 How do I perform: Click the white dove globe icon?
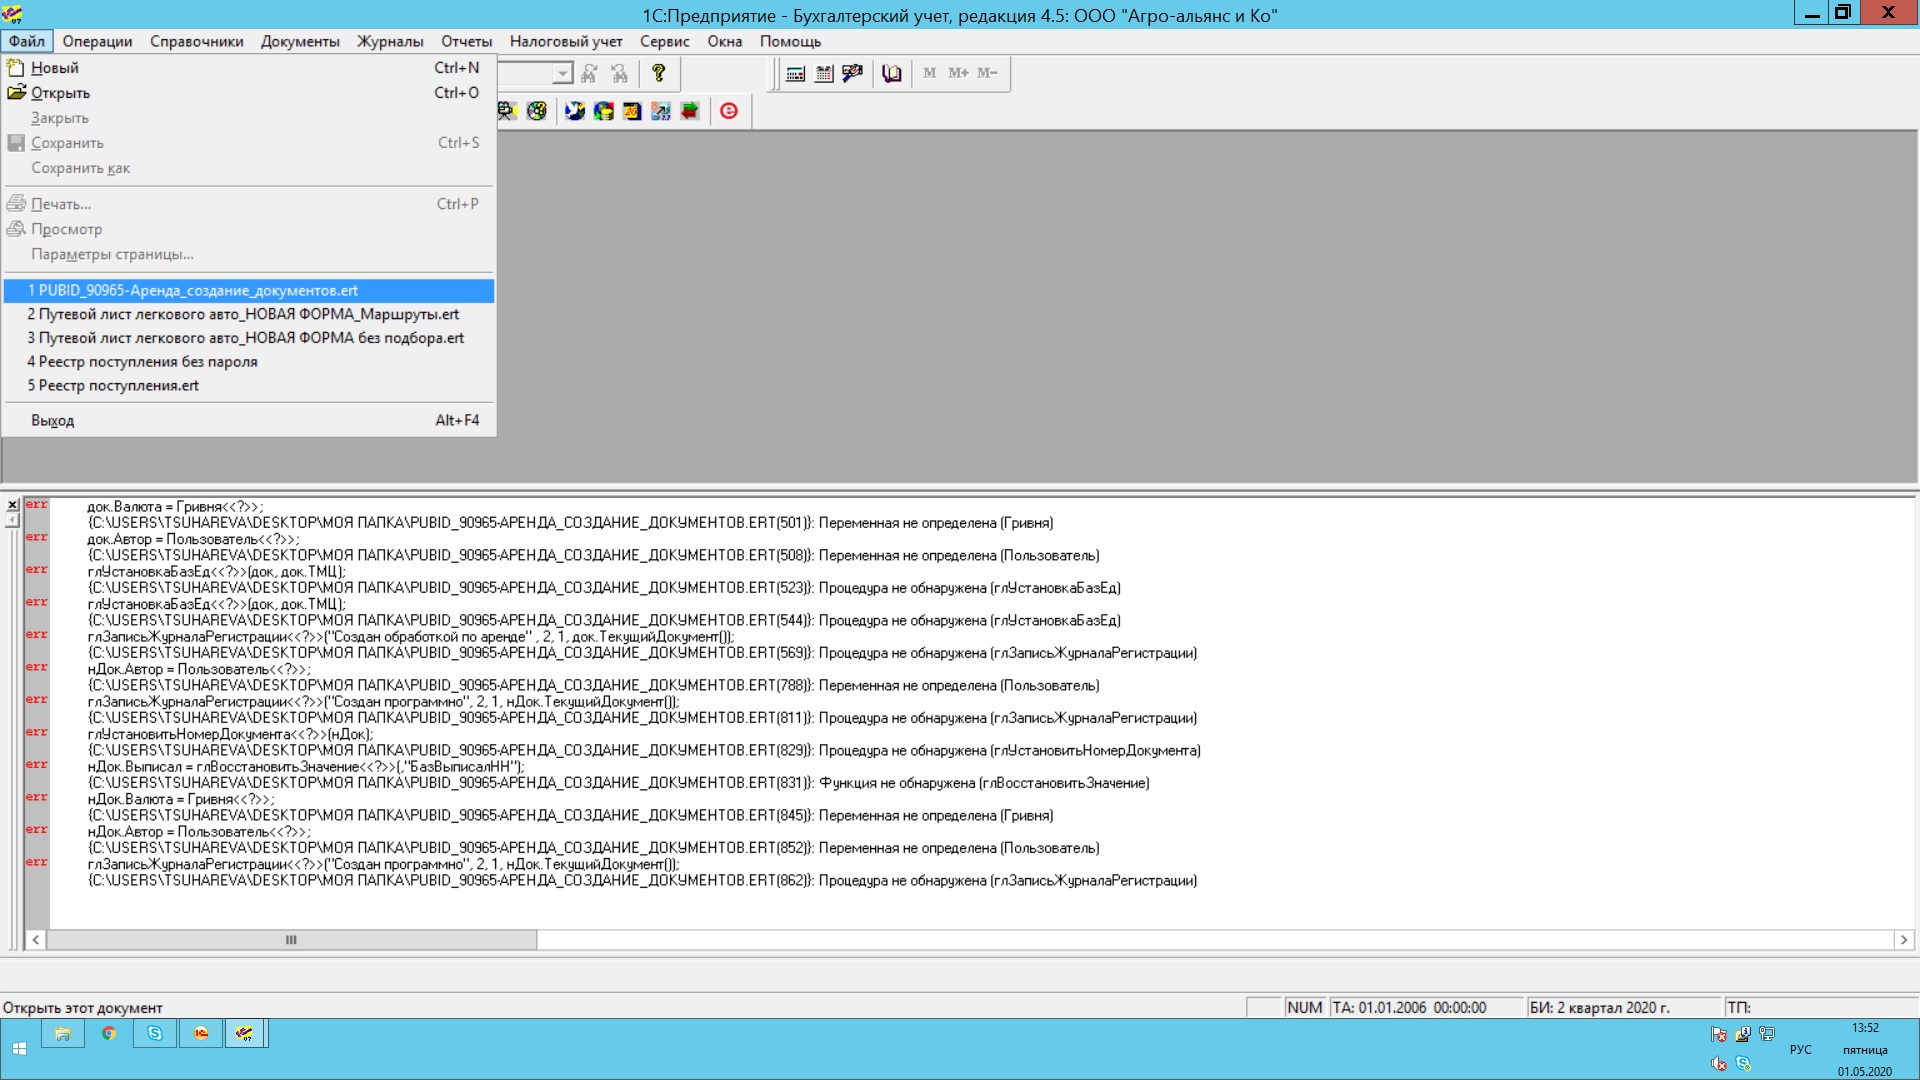point(575,111)
